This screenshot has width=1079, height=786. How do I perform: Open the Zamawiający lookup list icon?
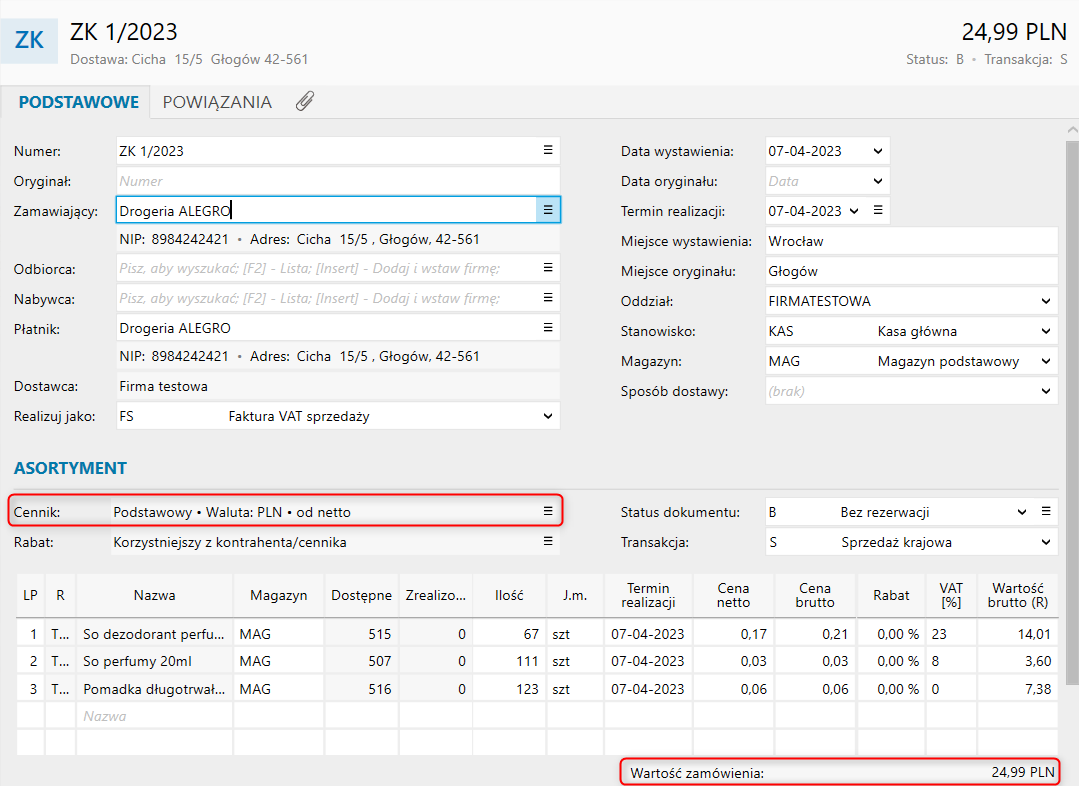coord(547,210)
